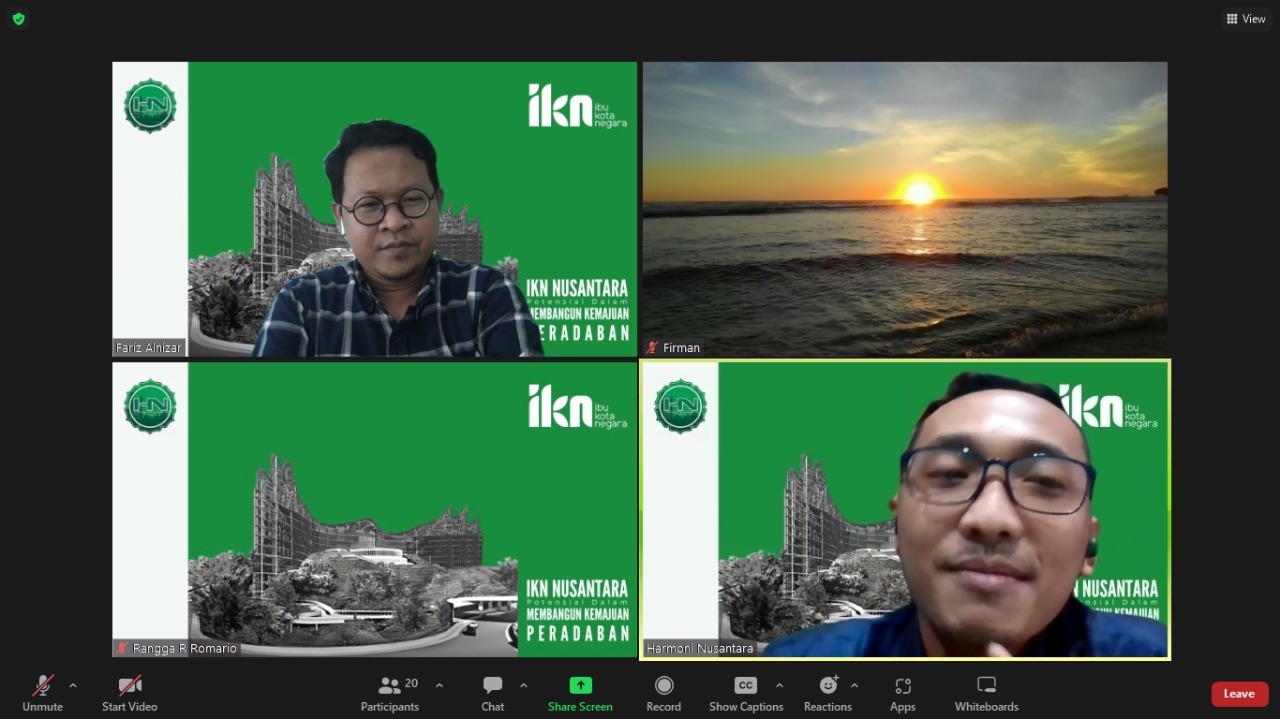Image resolution: width=1280 pixels, height=719 pixels.
Task: Select Firman's sunset video tile
Action: pos(904,209)
